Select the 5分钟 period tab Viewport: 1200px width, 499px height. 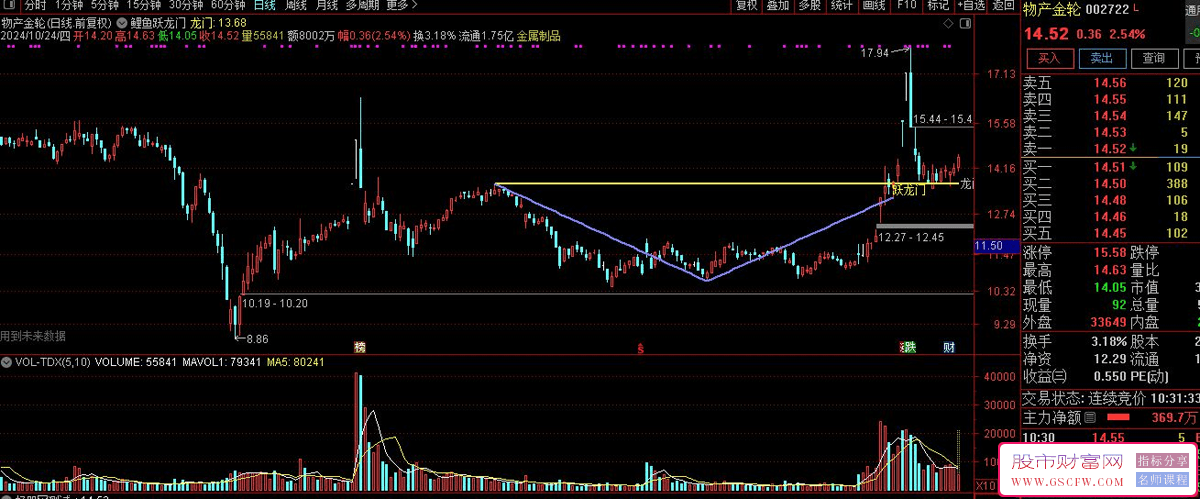click(105, 5)
